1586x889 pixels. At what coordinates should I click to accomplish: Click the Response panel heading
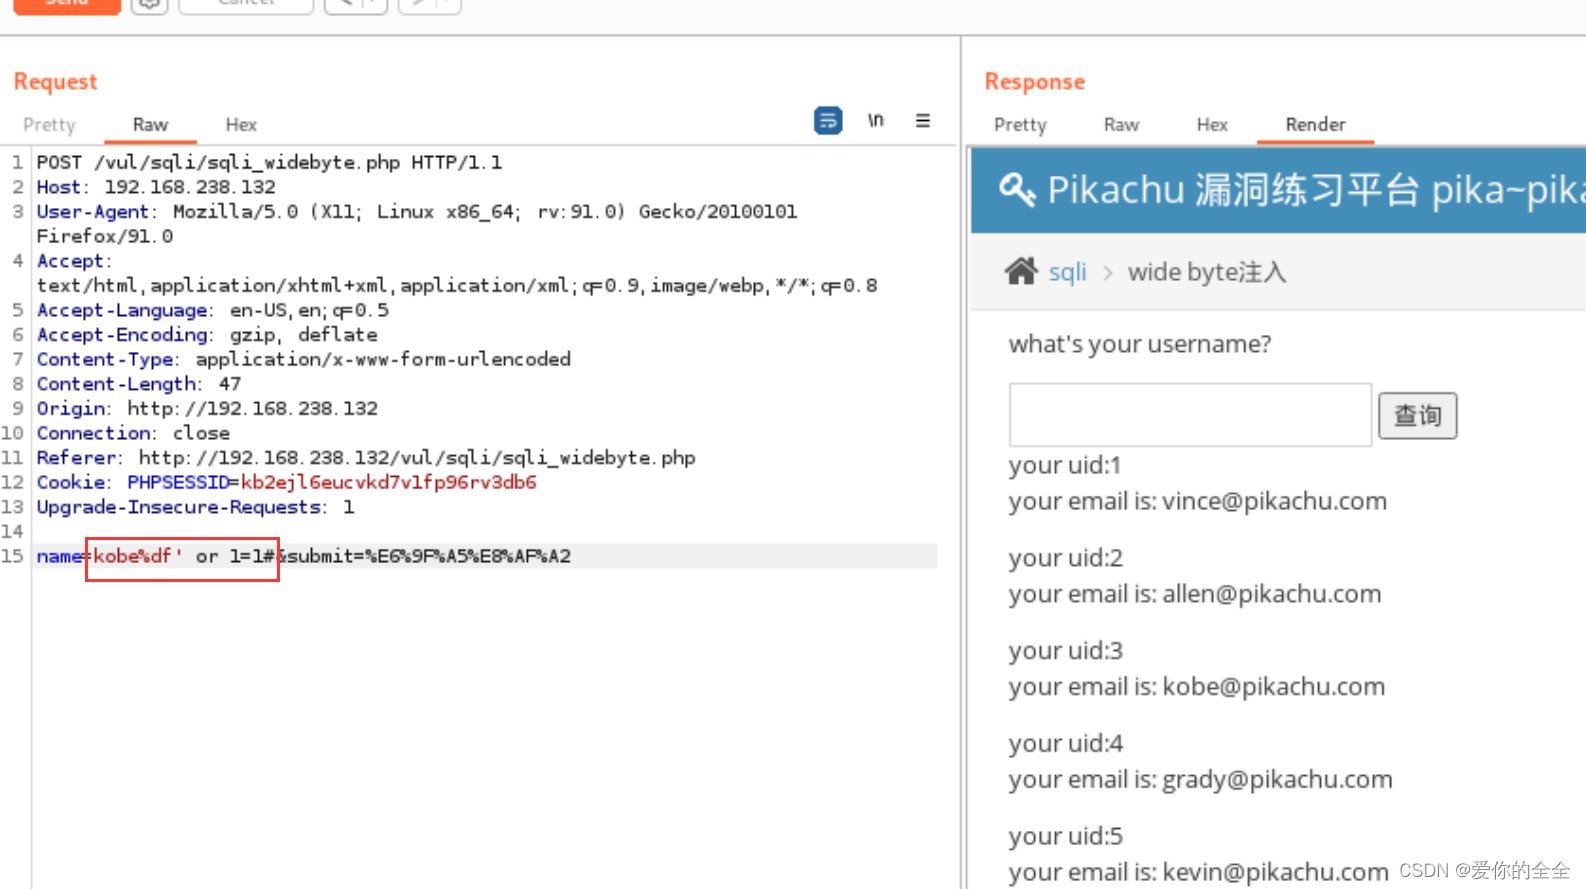[1035, 82]
